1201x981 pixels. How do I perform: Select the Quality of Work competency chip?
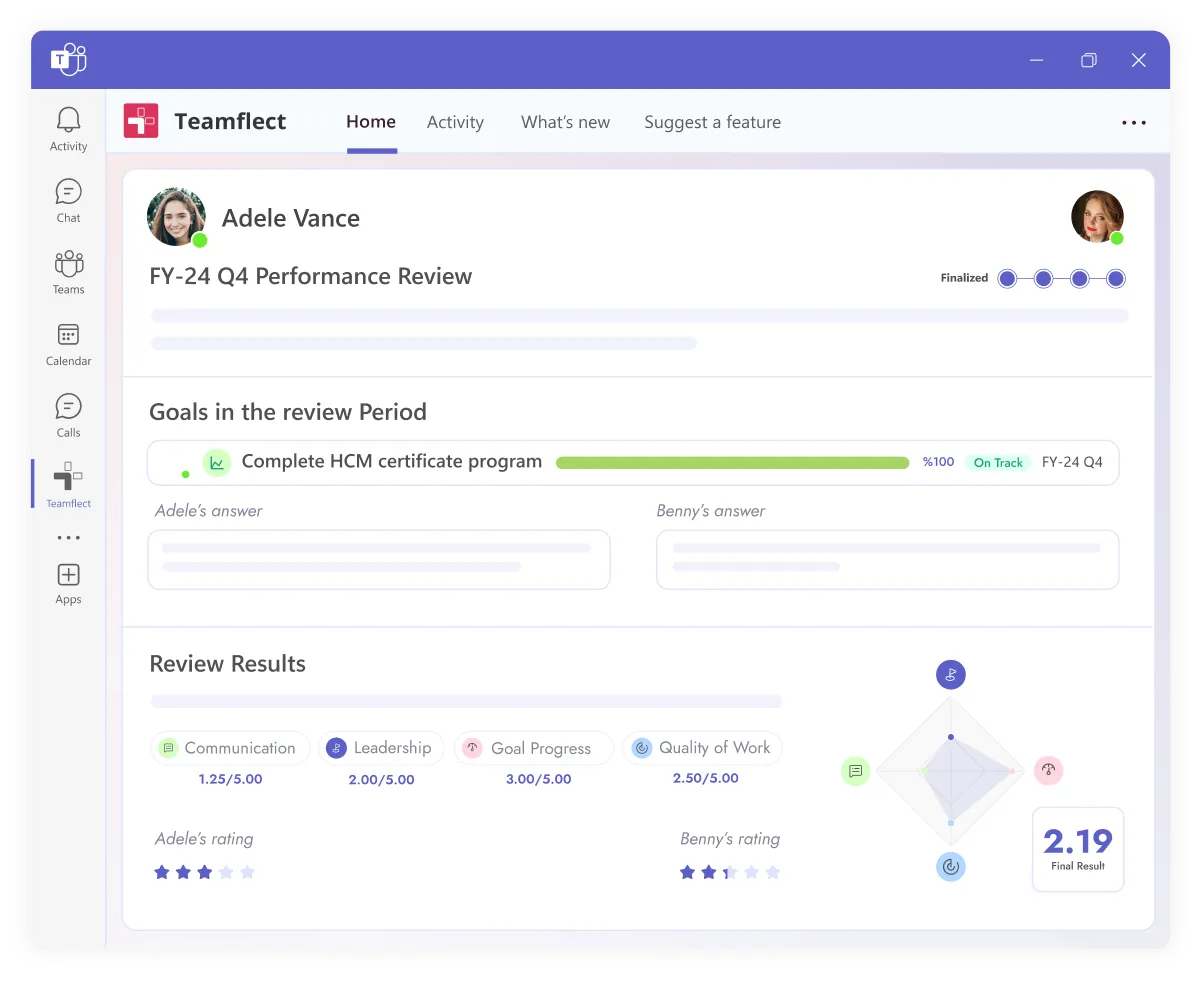702,748
